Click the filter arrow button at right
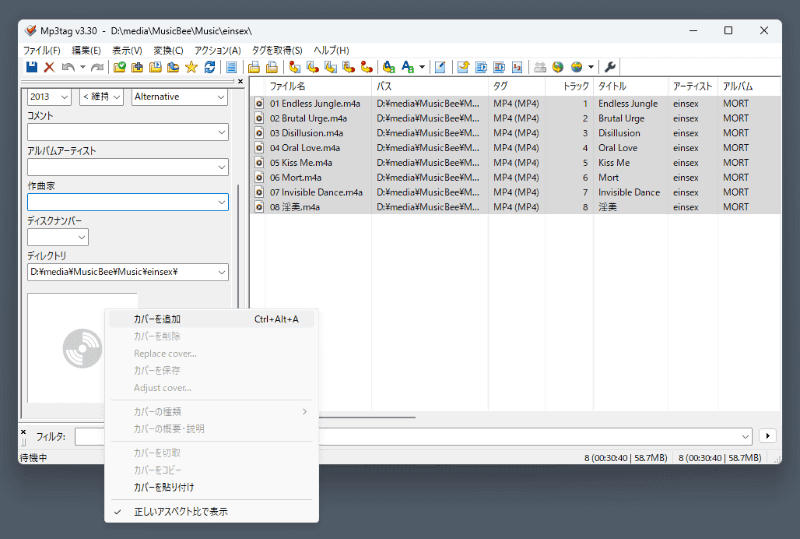Image resolution: width=800 pixels, height=539 pixels. tap(768, 436)
